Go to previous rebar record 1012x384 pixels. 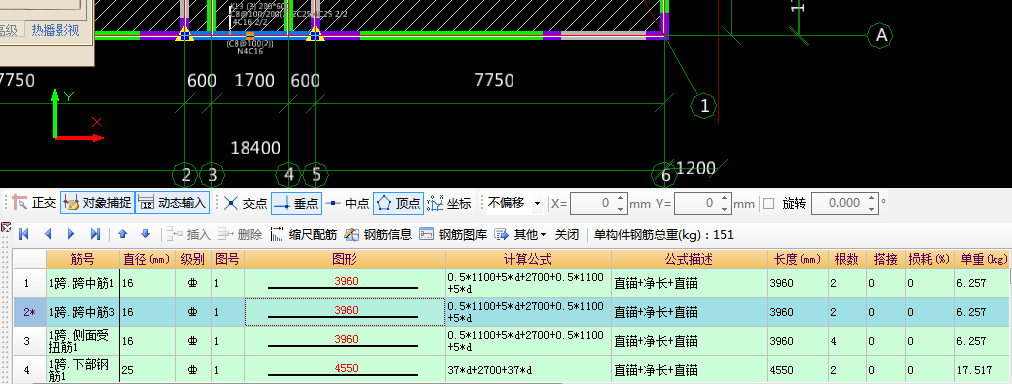[x=48, y=234]
